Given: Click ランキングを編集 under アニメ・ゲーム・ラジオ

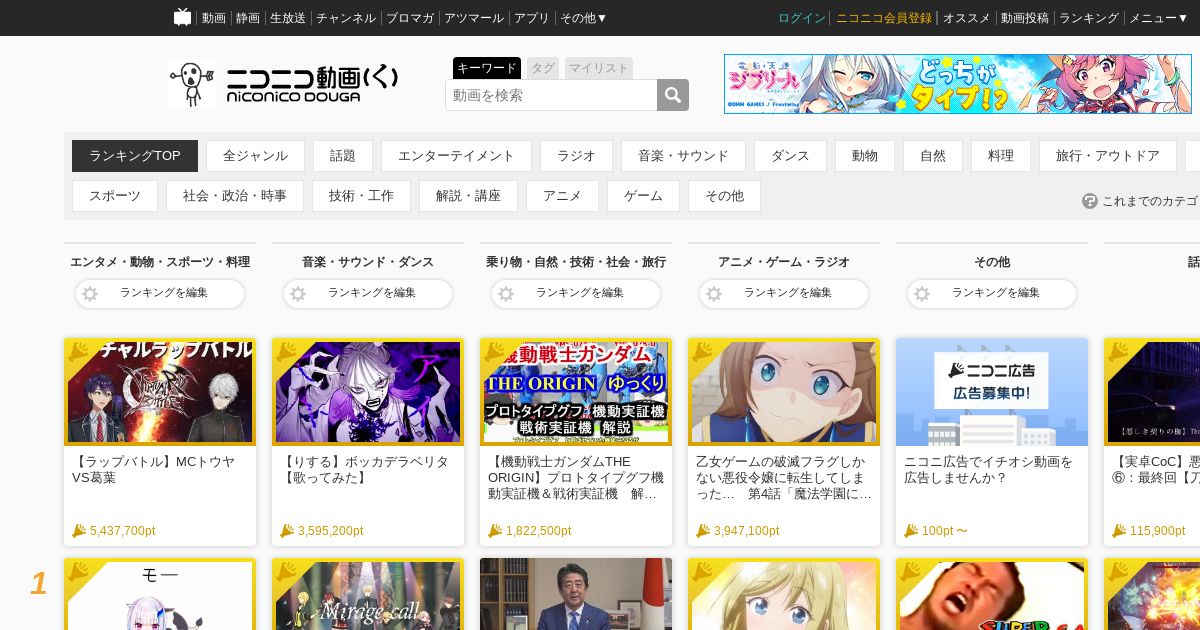Looking at the screenshot, I should pos(784,294).
